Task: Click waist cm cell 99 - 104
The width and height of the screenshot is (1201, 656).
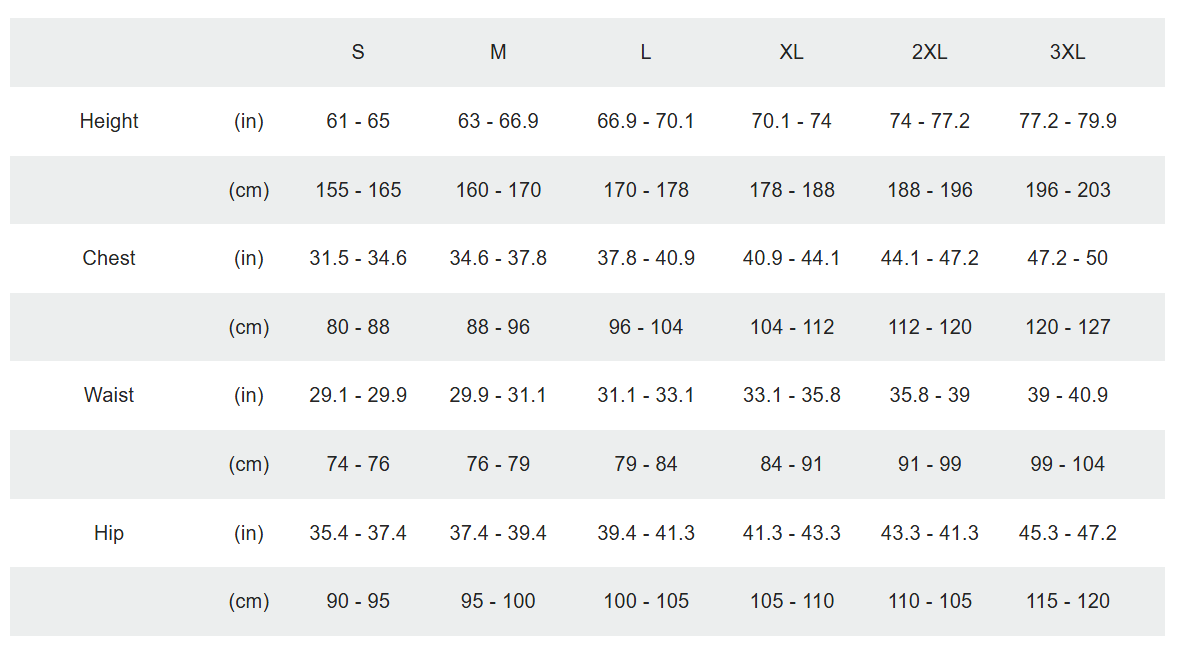Action: (x=1067, y=464)
